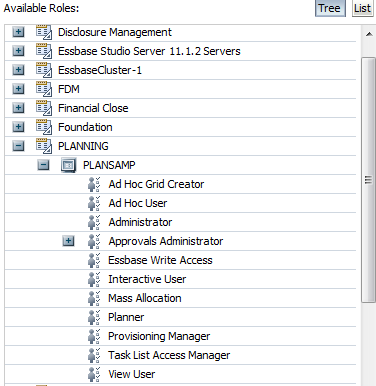Select the PLANSAMP application
This screenshot has height=386, width=376.
tap(109, 165)
